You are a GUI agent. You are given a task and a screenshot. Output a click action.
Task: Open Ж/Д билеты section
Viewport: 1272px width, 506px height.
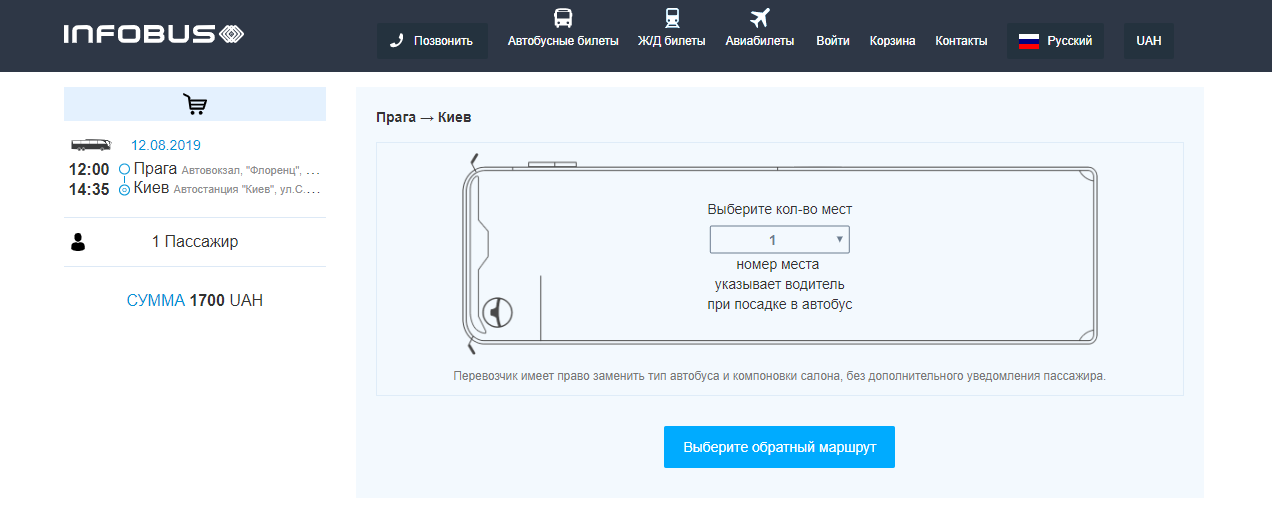click(x=672, y=41)
